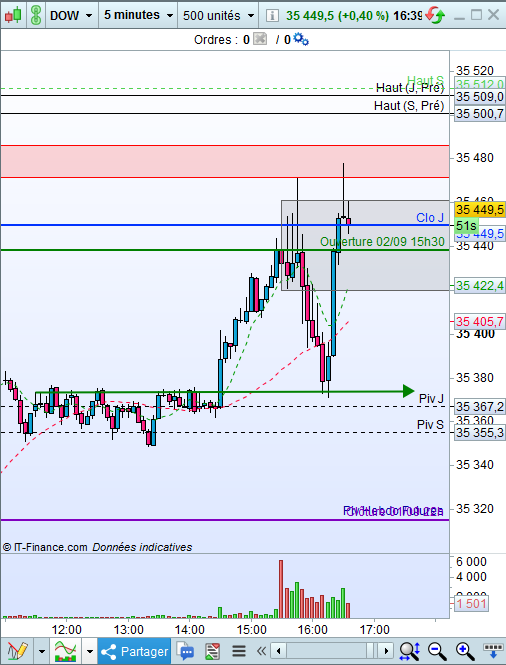Select the Clo J blue line label
This screenshot has width=506, height=665.
click(x=430, y=218)
